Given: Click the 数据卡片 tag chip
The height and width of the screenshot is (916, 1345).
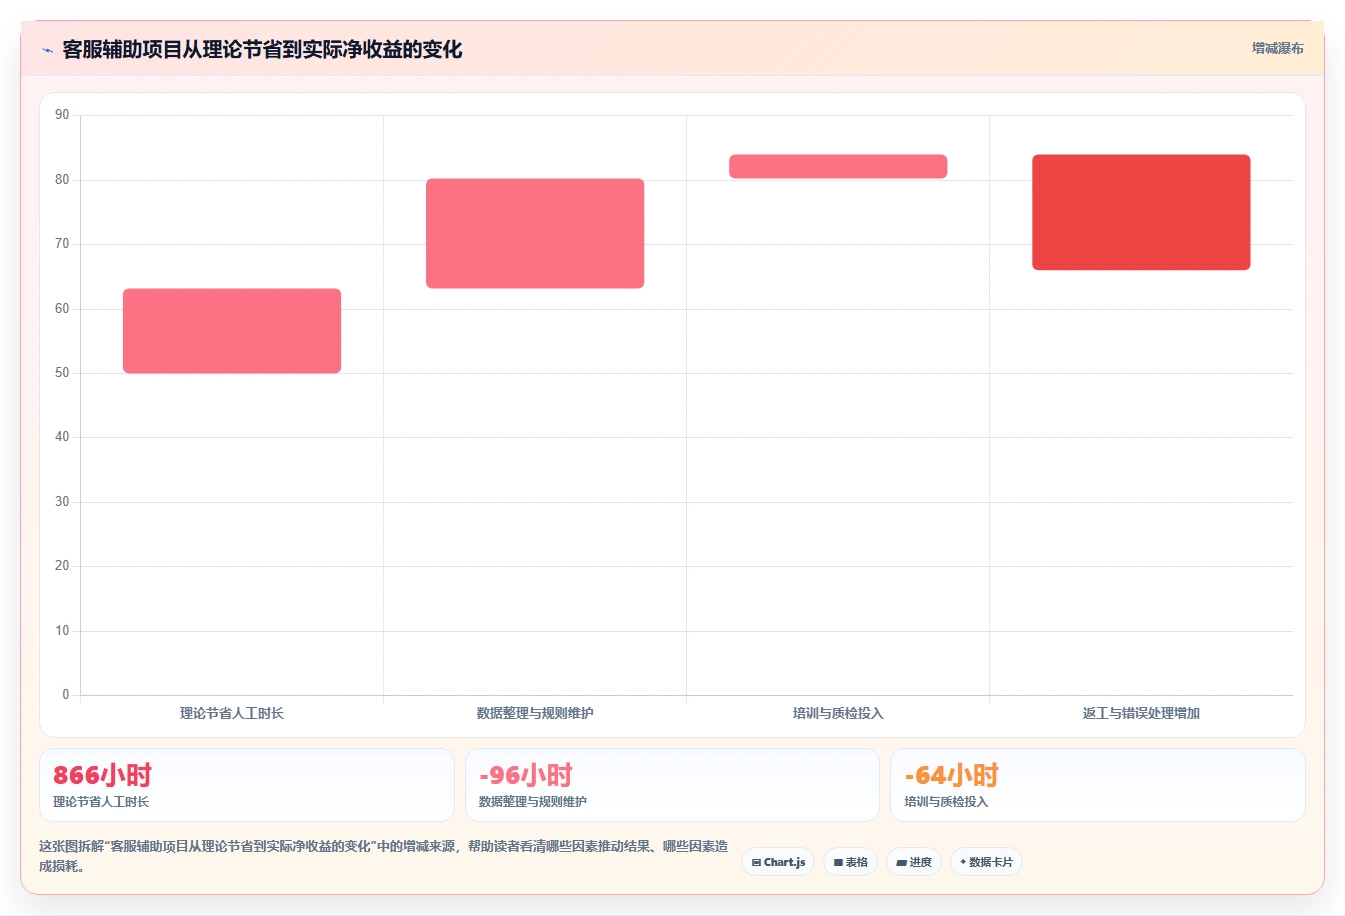Looking at the screenshot, I should 986,862.
